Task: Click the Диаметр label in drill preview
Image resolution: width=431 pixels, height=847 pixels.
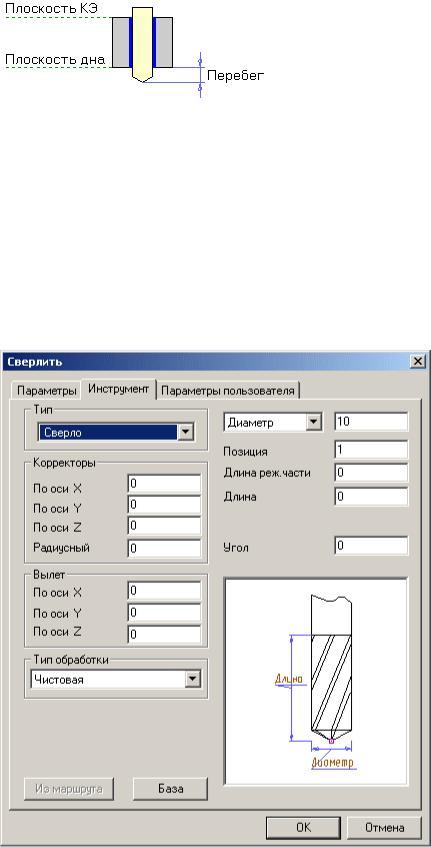Action: pyautogui.click(x=333, y=762)
